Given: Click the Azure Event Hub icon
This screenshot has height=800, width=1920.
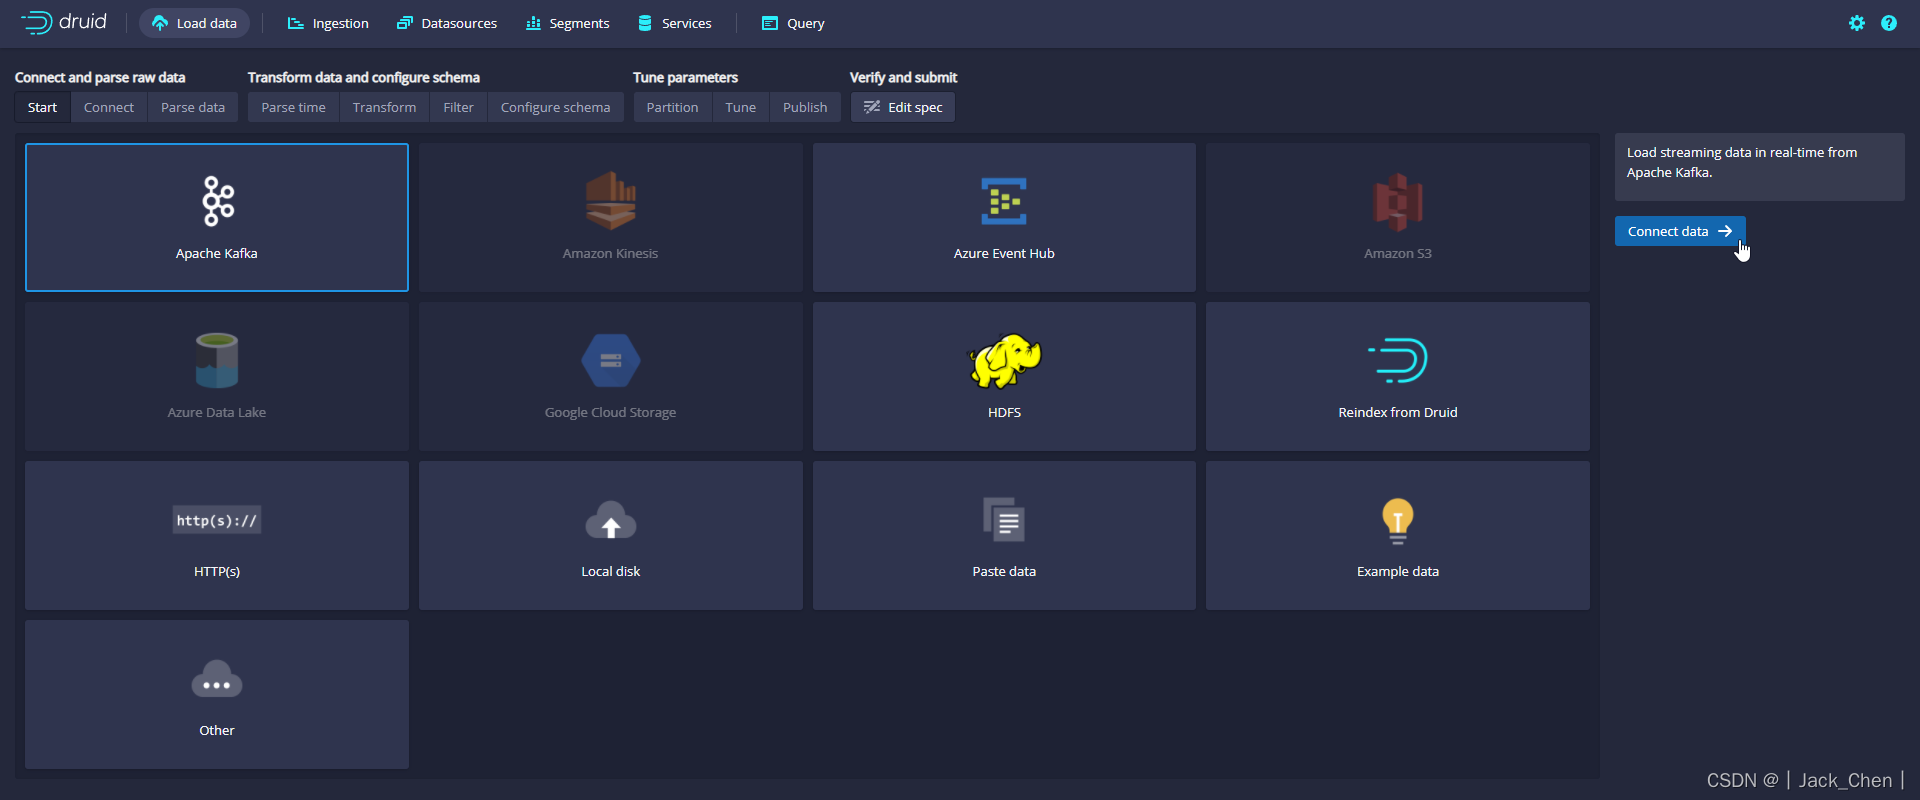Looking at the screenshot, I should [1004, 201].
